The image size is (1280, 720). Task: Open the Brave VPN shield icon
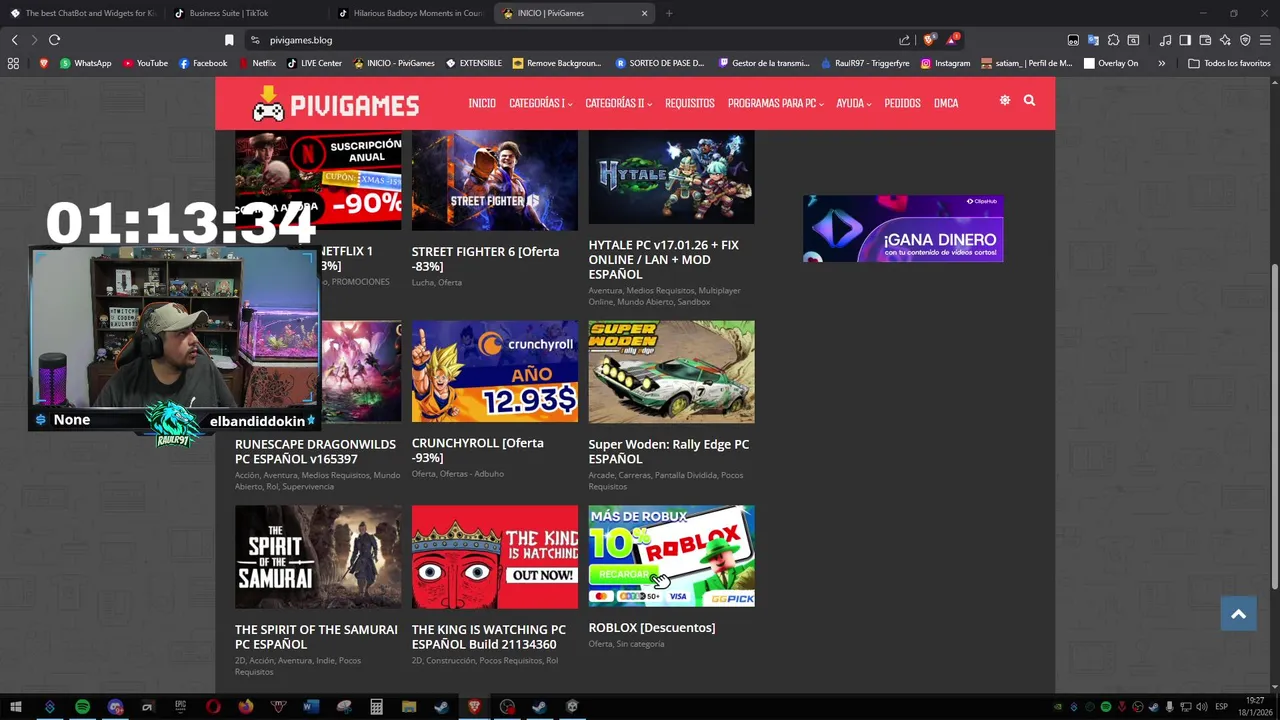tap(1245, 40)
